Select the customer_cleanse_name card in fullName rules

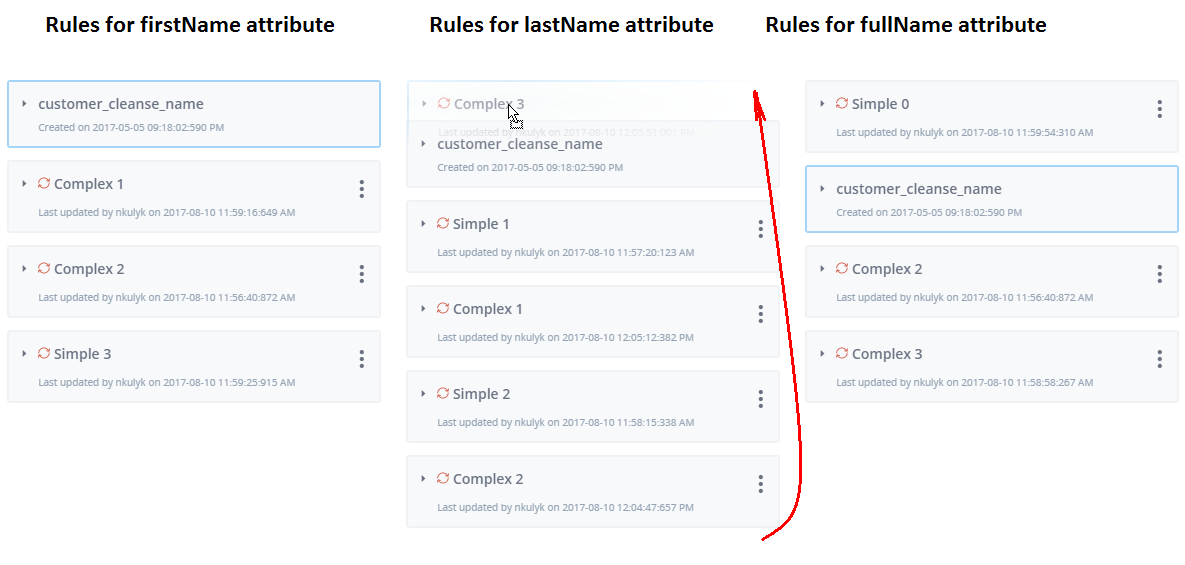pyautogui.click(x=992, y=199)
